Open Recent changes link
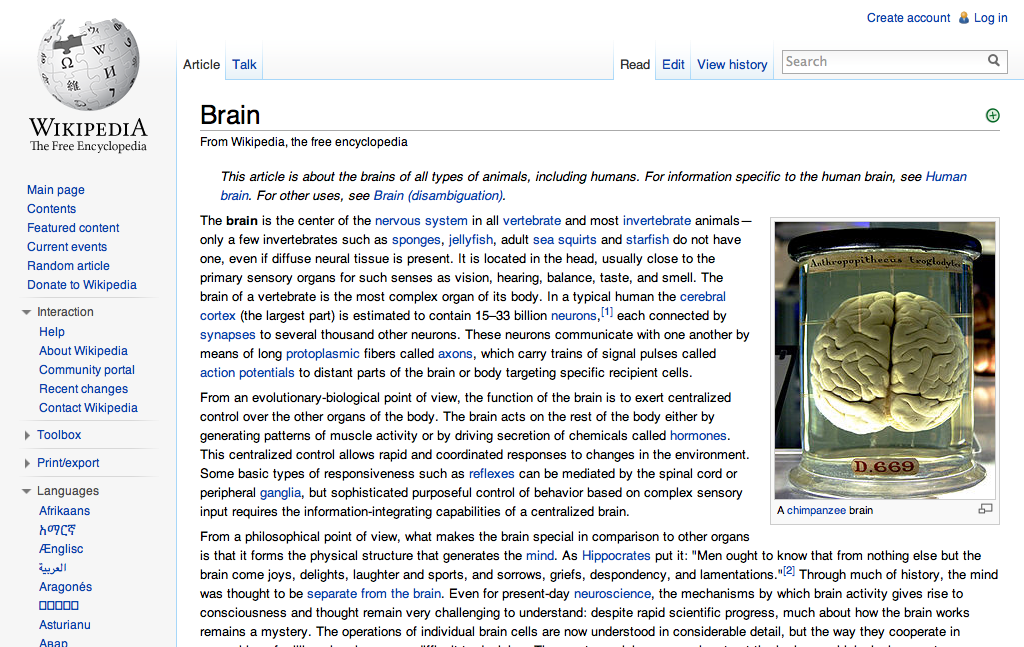1024x647 pixels. tap(83, 388)
